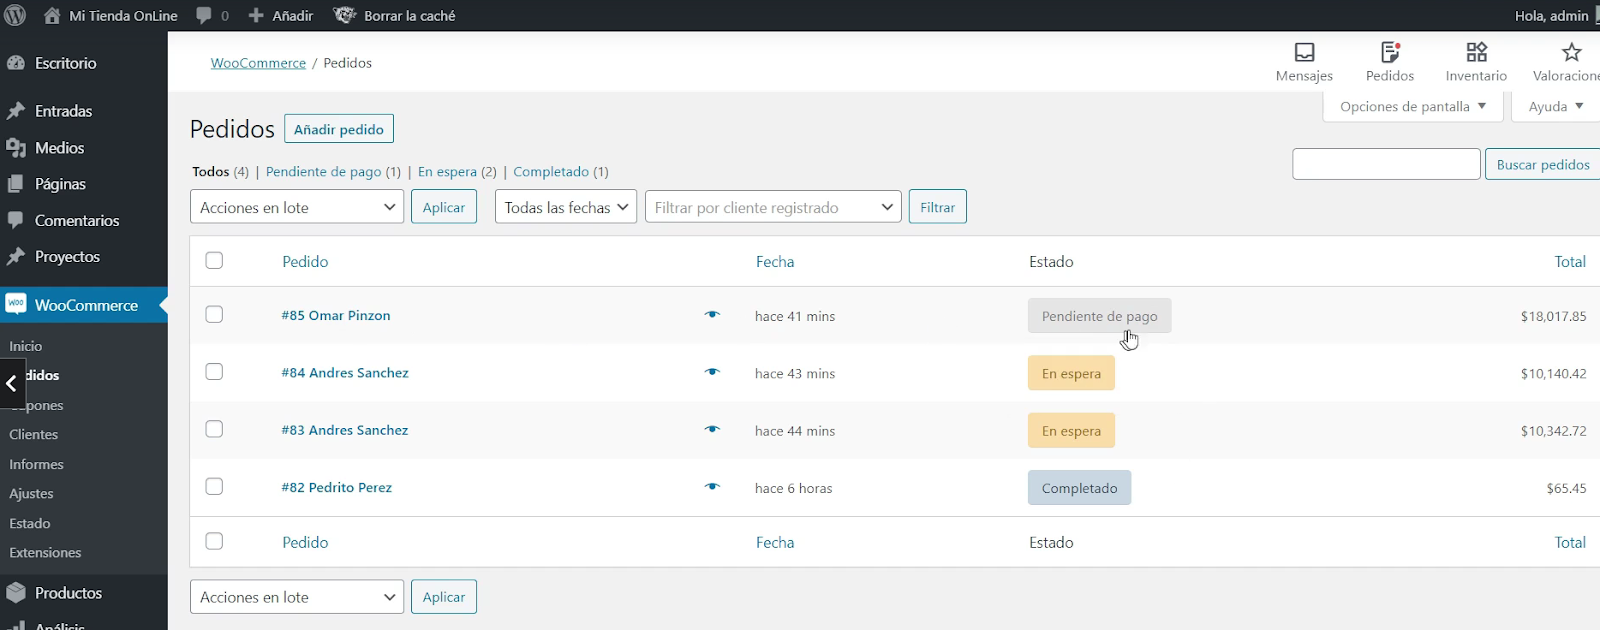Expand the Ayuda panel
This screenshot has width=1600, height=630.
click(1556, 106)
